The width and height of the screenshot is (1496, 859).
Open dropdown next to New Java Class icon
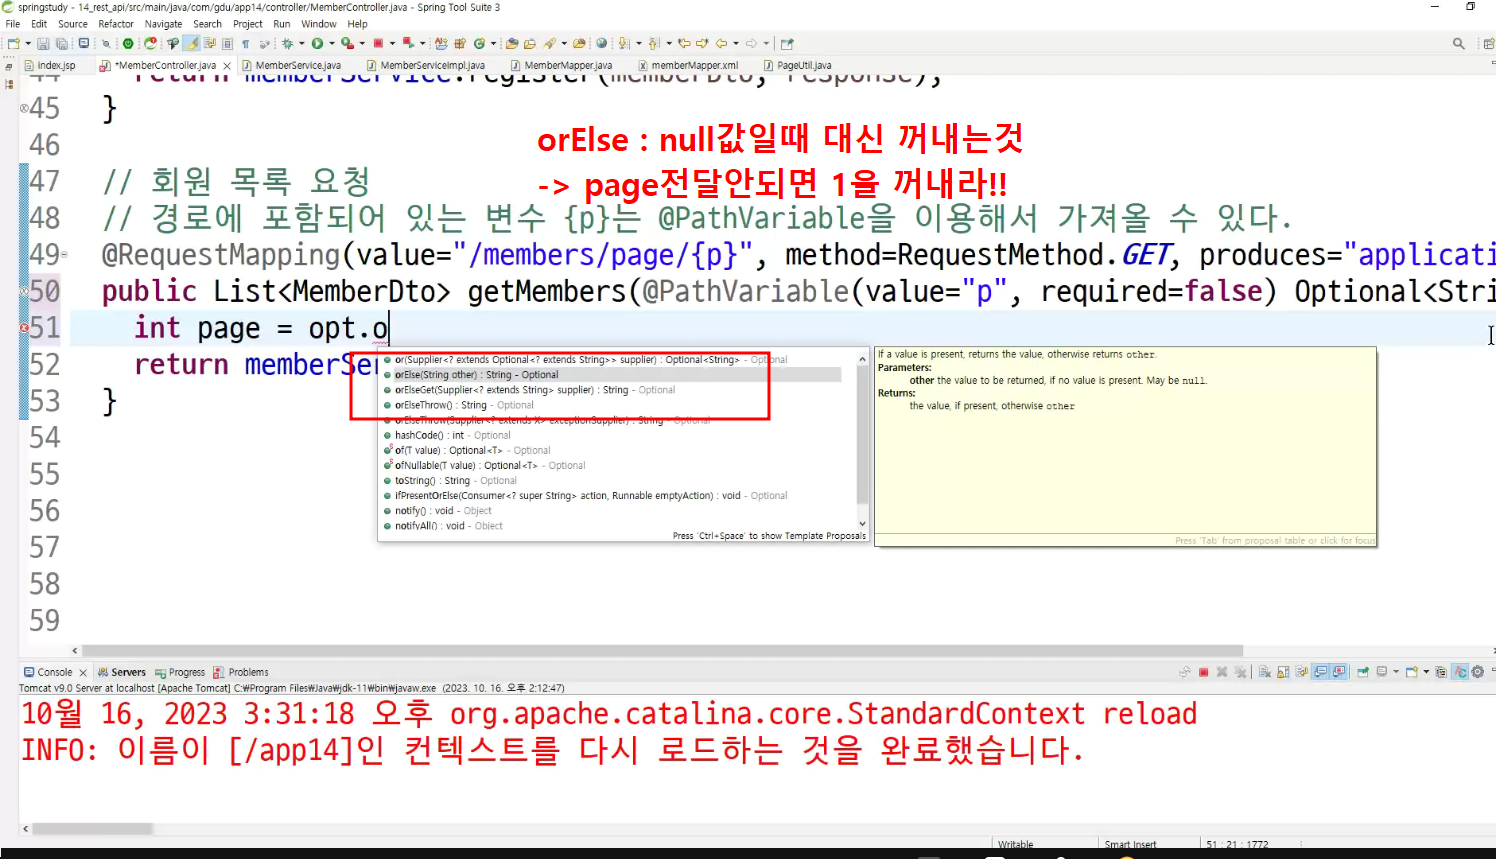tap(494, 43)
